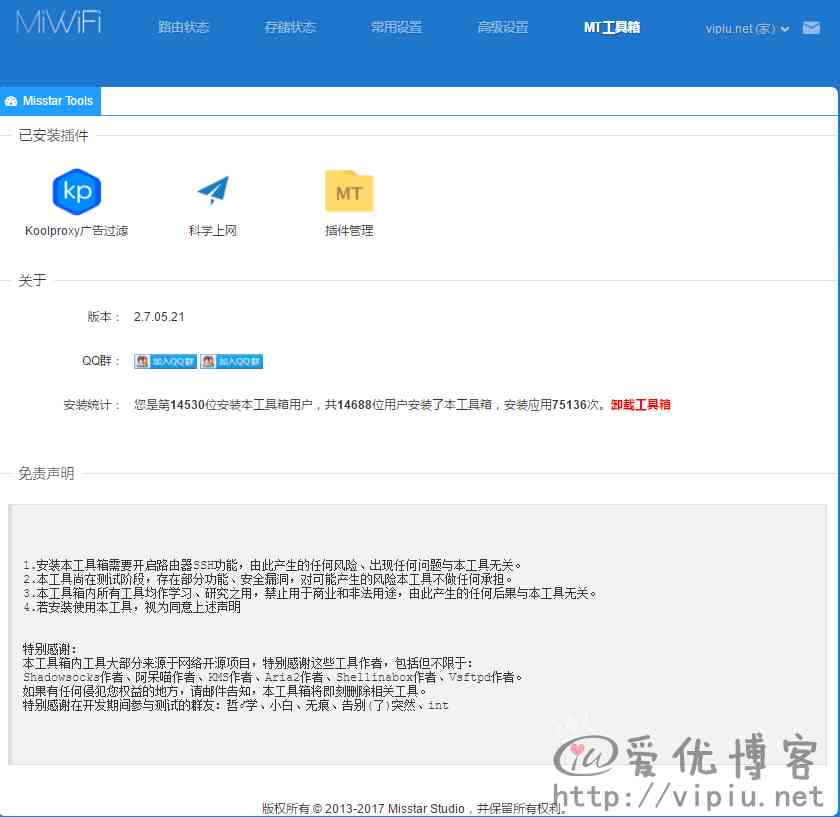Click the 插件管理 label
The width and height of the screenshot is (840, 817).
pyautogui.click(x=349, y=231)
